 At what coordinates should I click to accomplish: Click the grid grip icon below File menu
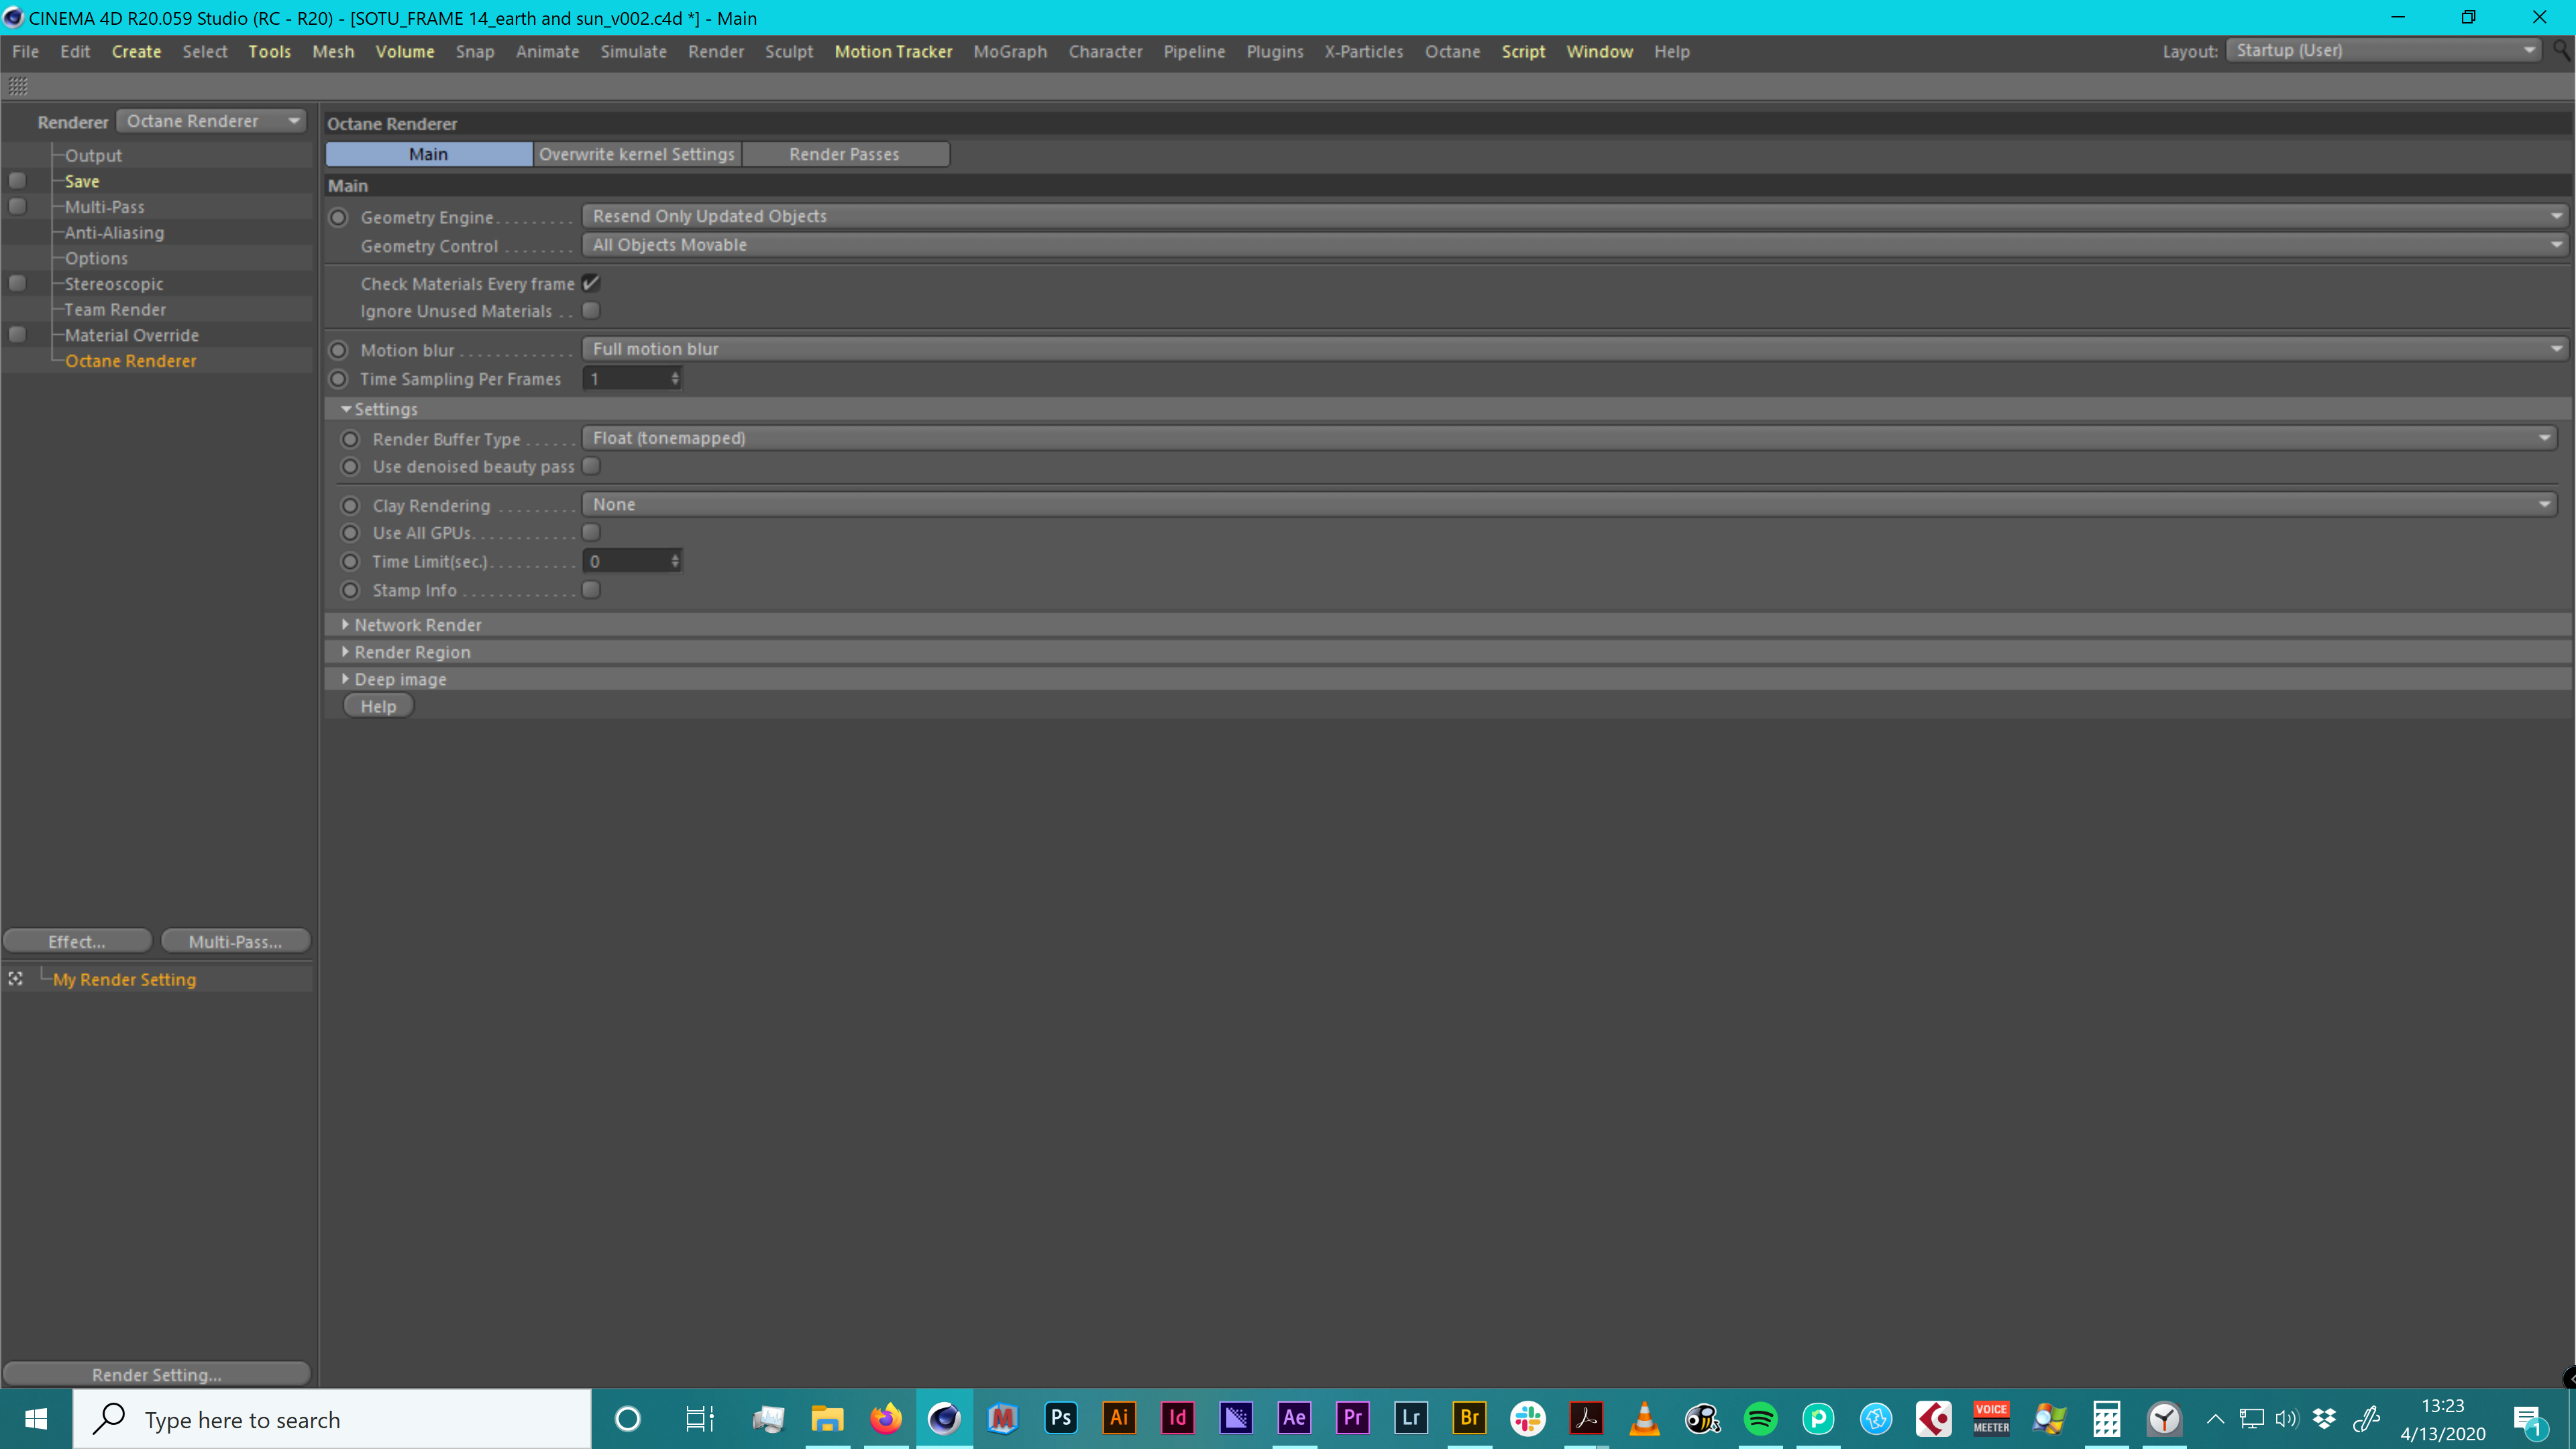(18, 86)
